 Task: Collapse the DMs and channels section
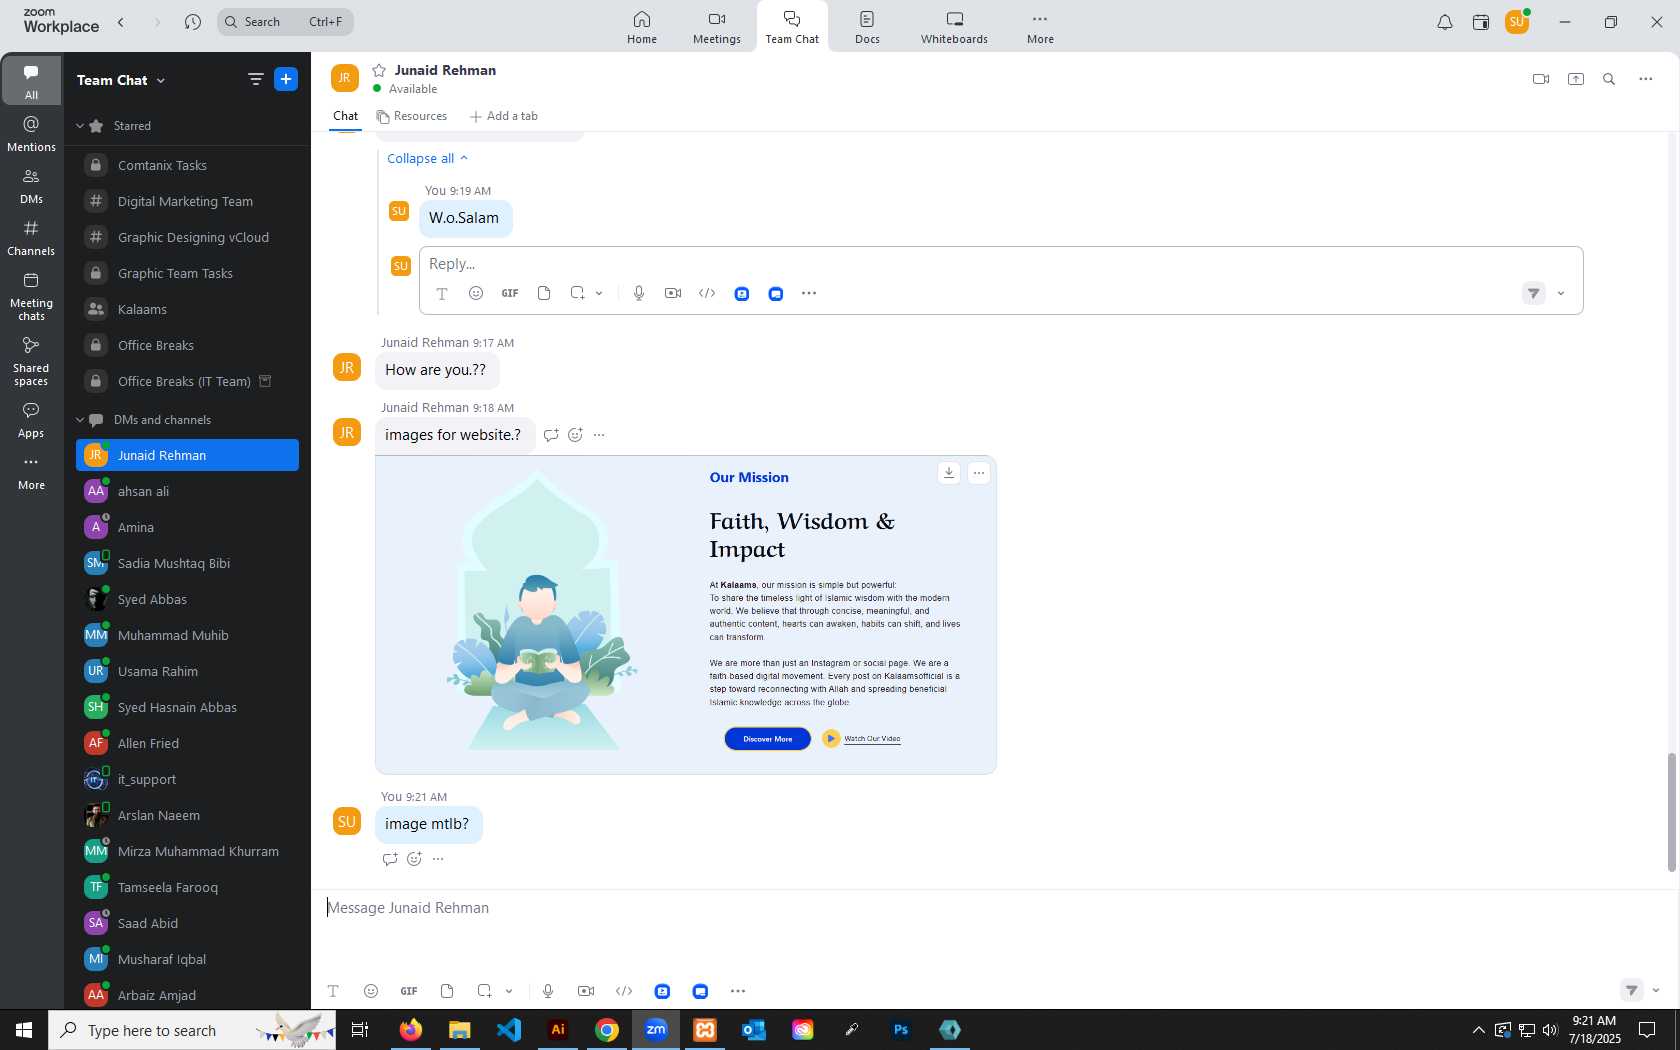click(80, 420)
